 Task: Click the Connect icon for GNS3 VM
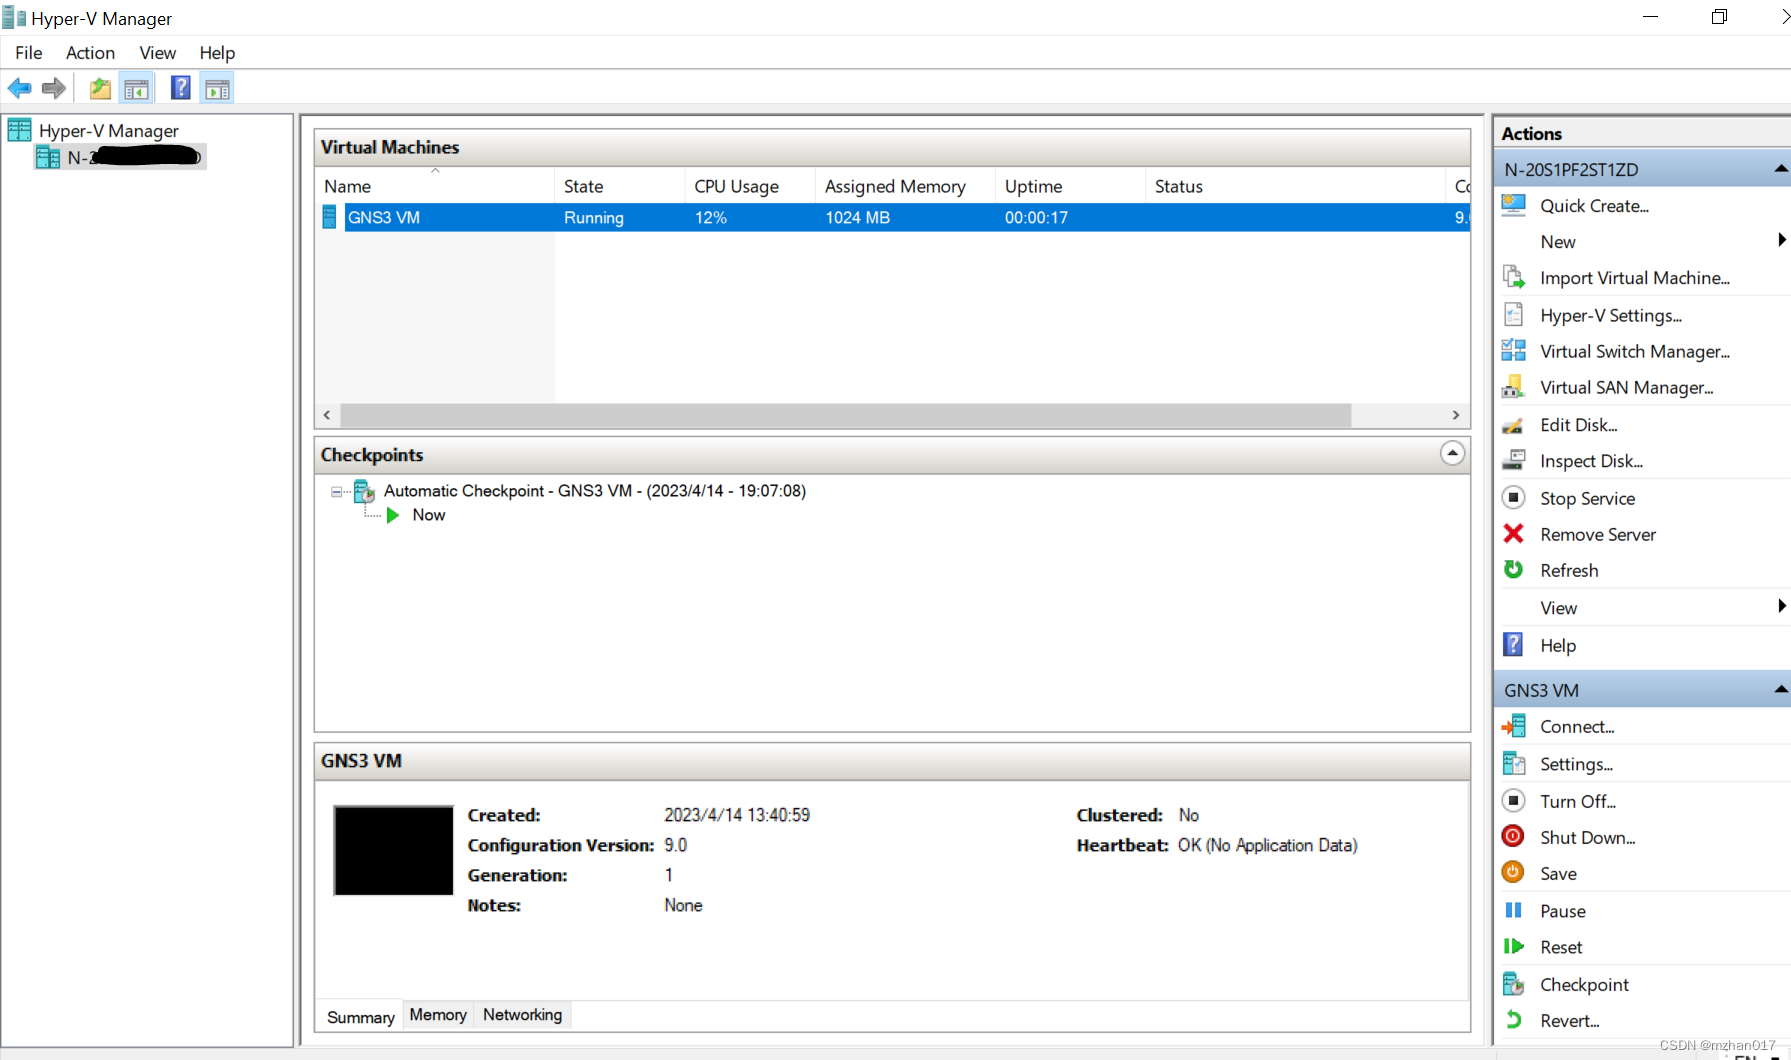coord(1514,726)
